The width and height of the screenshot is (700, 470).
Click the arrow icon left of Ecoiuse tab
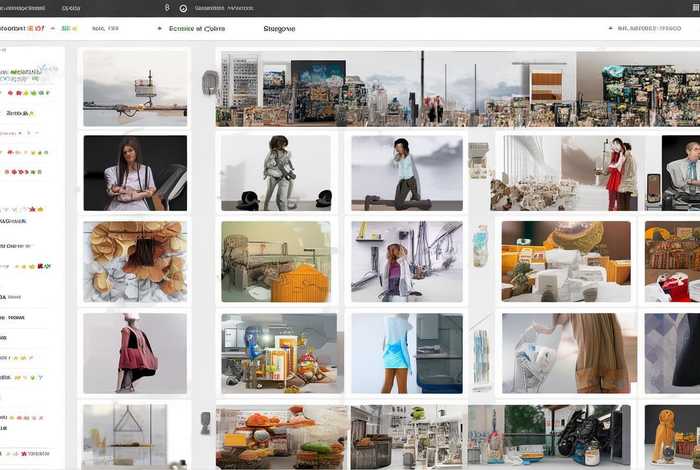pyautogui.click(x=159, y=29)
